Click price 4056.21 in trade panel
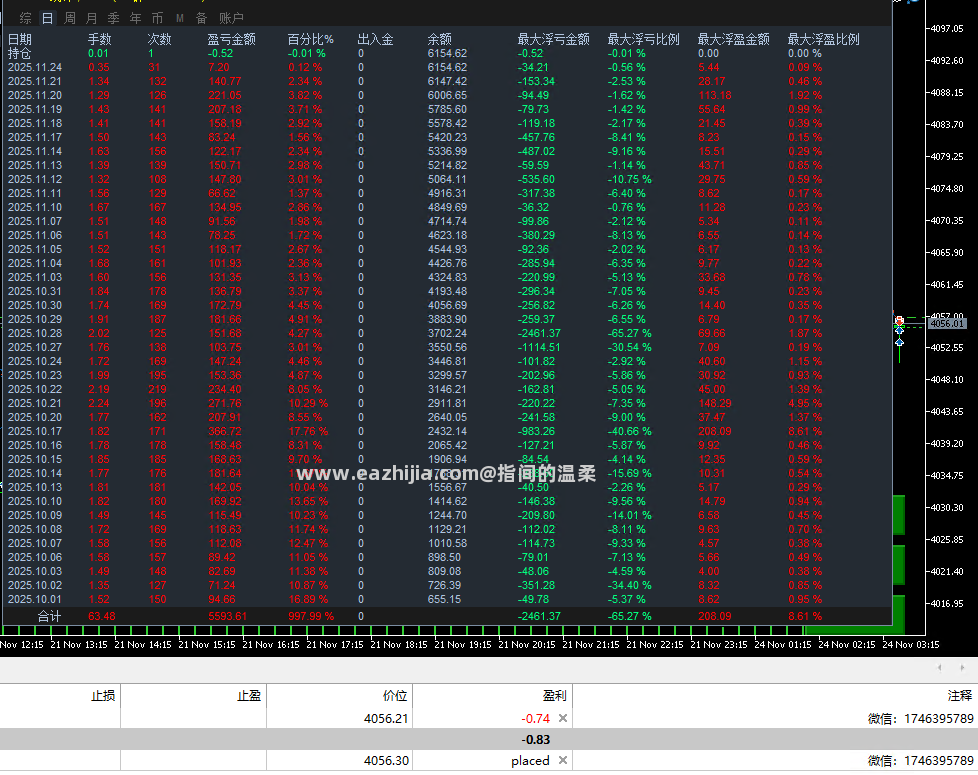This screenshot has height=775, width=978. click(386, 718)
